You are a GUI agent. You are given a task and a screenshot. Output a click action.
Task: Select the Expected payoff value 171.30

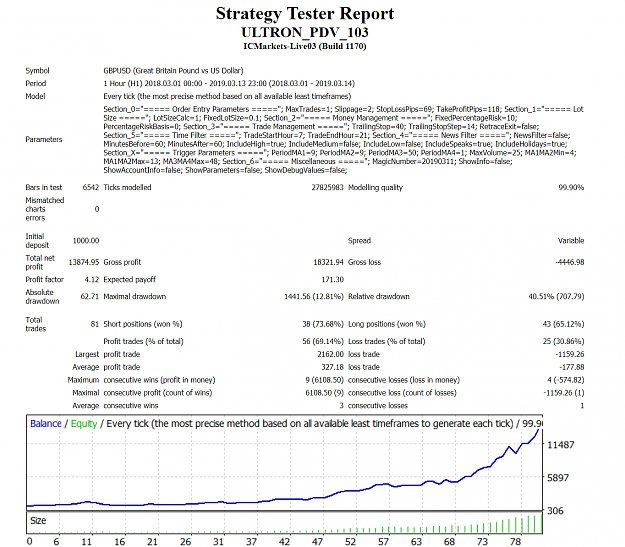pyautogui.click(x=332, y=279)
